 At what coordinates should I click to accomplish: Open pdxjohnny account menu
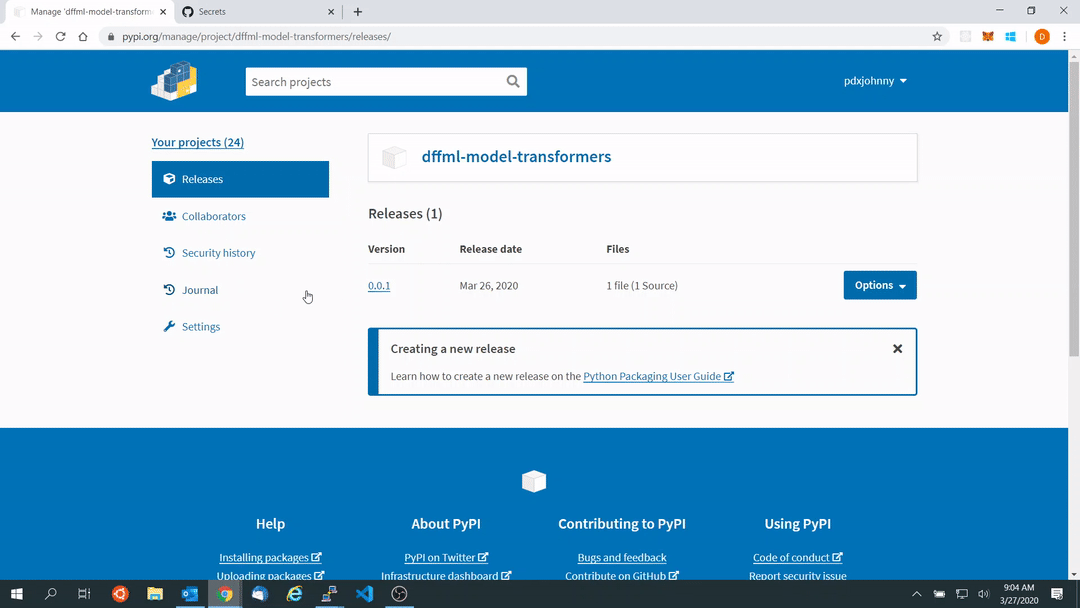tap(875, 81)
